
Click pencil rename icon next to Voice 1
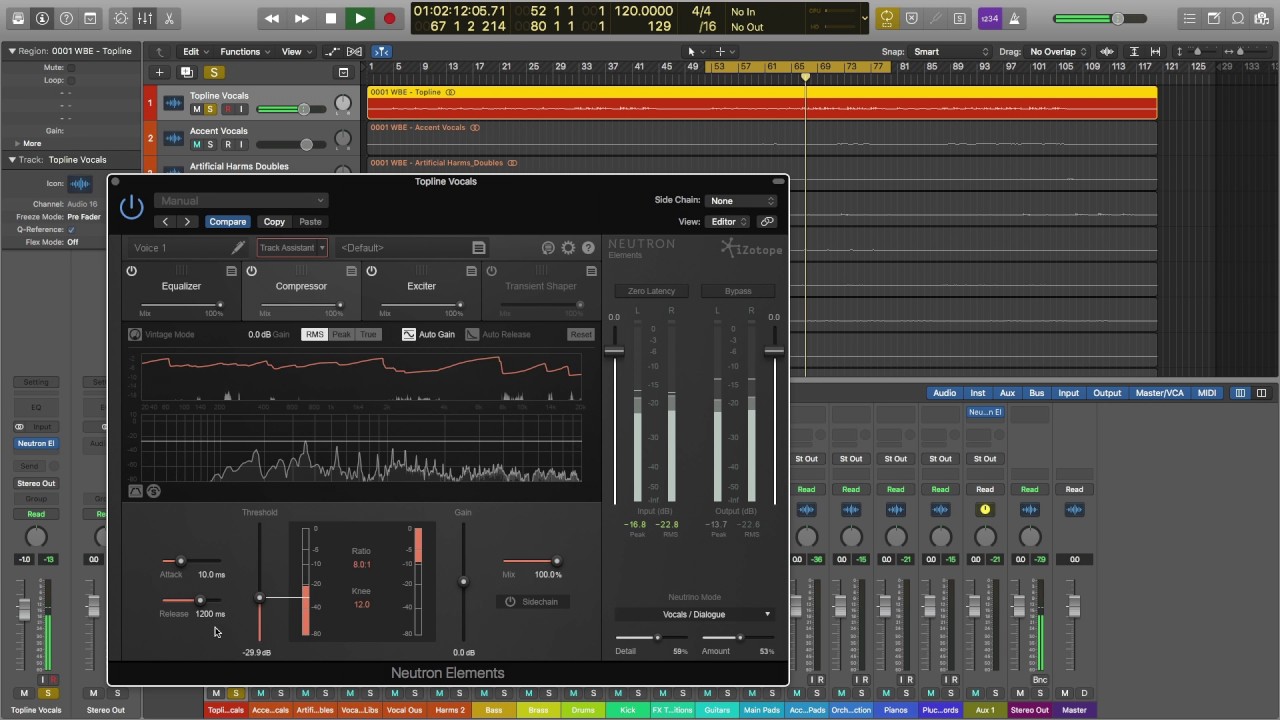[x=238, y=248]
